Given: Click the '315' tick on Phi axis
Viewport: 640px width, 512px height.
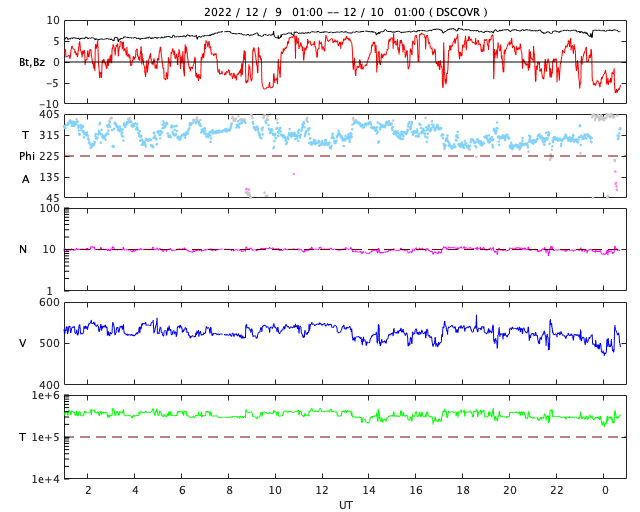Looking at the screenshot, I should tap(49, 135).
